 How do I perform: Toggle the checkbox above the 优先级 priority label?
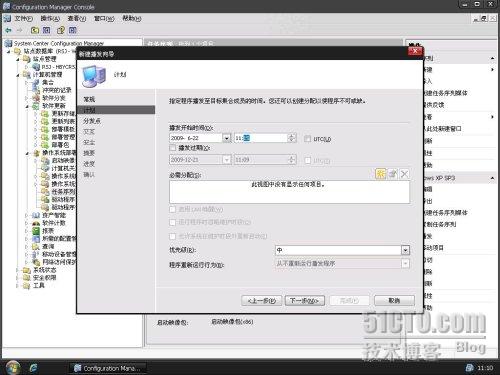pyautogui.click(x=173, y=236)
